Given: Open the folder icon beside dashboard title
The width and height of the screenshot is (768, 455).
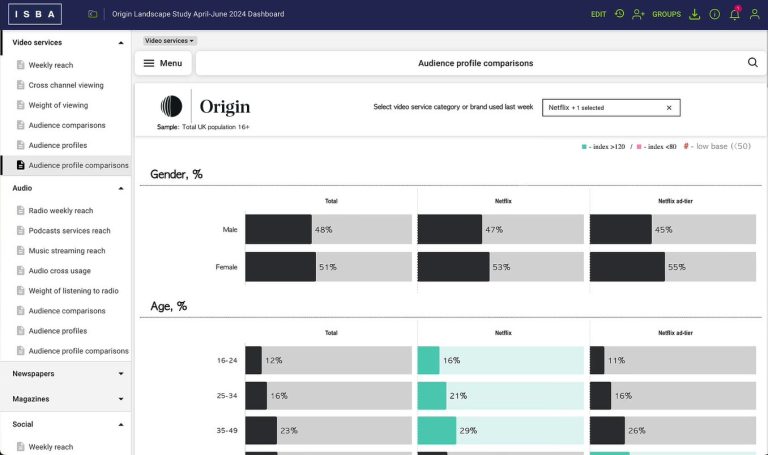Looking at the screenshot, I should (x=93, y=14).
